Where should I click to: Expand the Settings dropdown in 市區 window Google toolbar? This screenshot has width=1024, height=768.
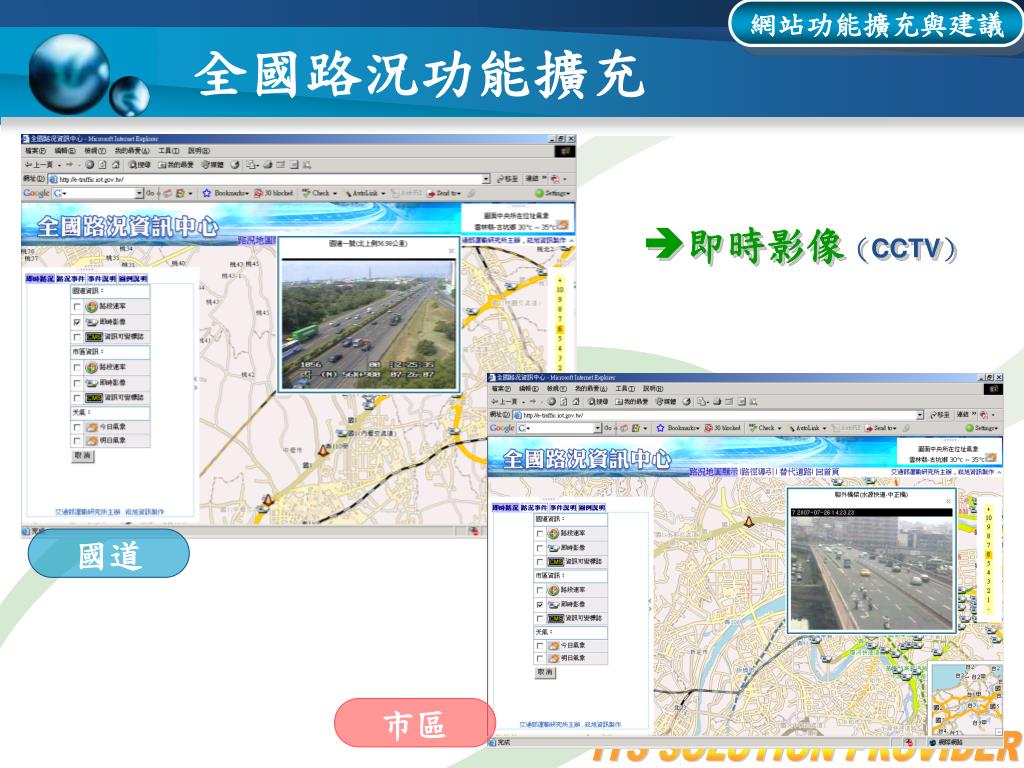(997, 428)
